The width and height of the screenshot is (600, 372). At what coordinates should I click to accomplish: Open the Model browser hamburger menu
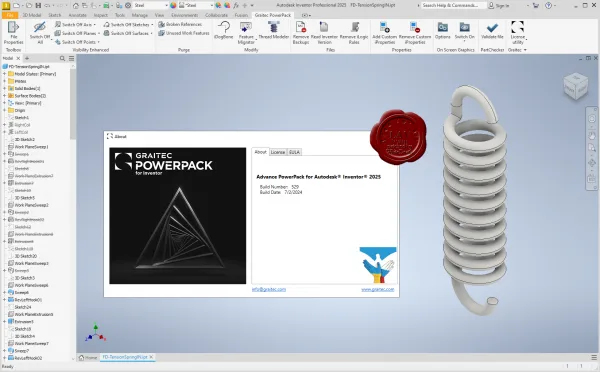click(72, 58)
